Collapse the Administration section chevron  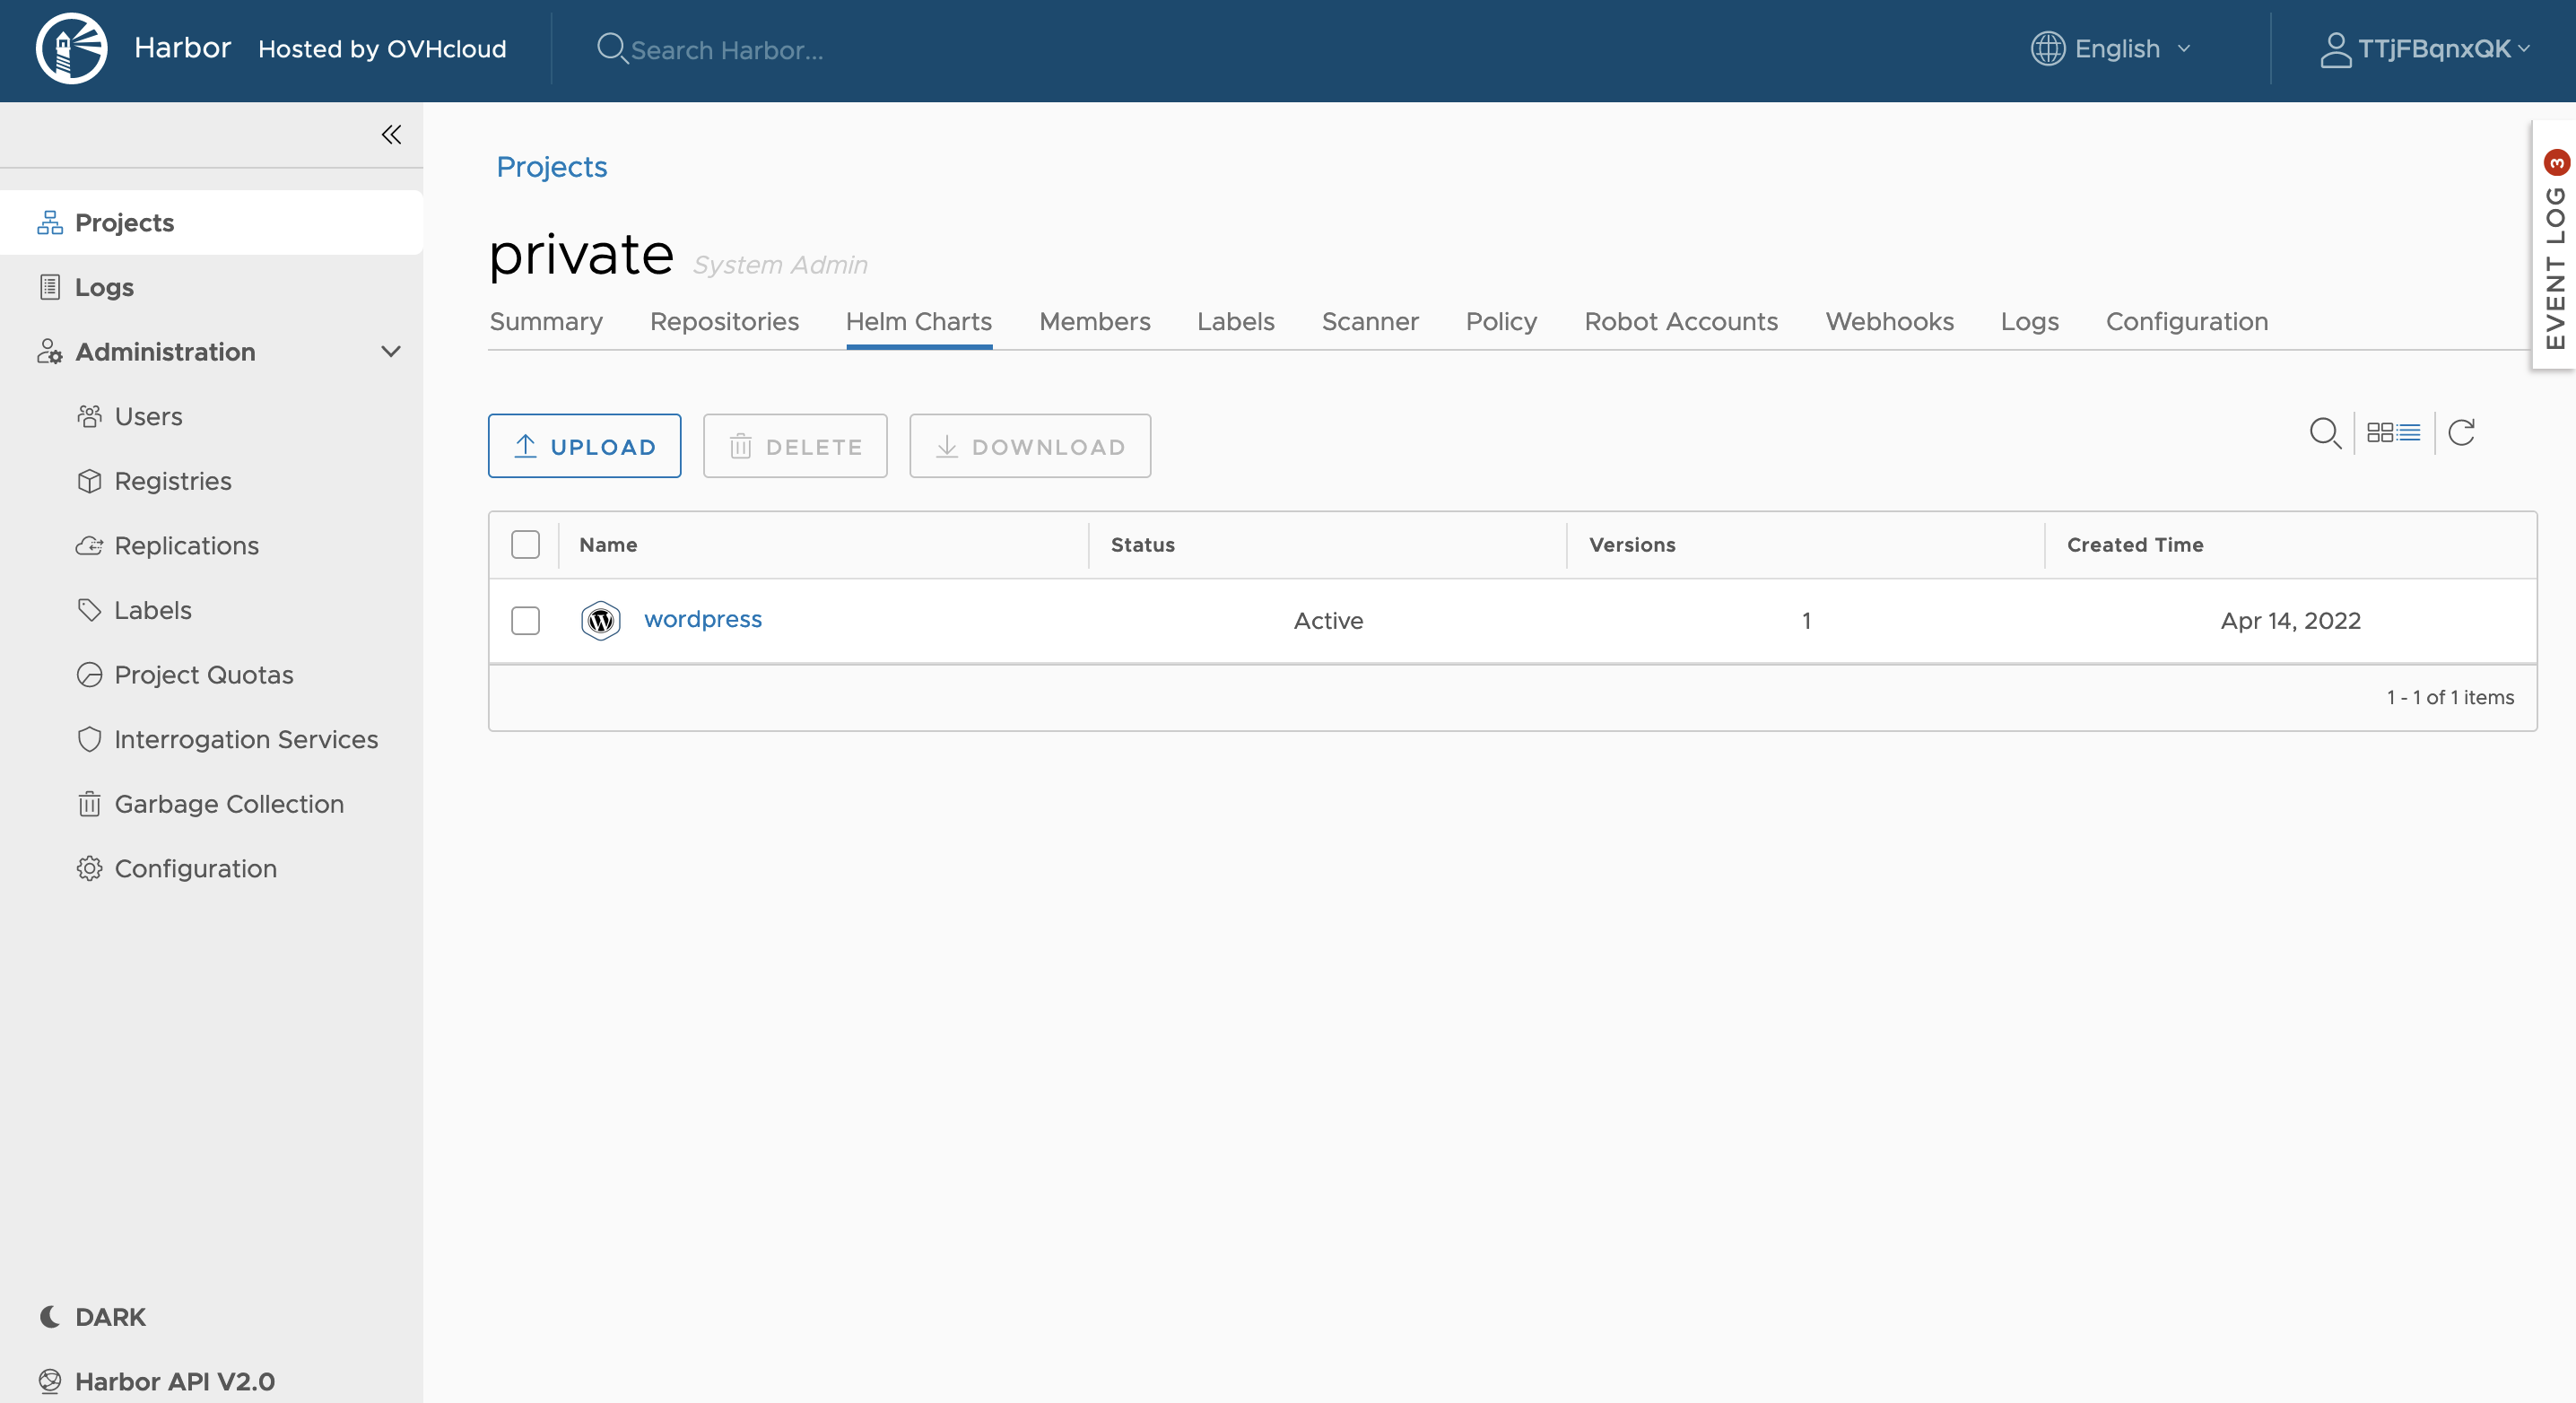pos(391,352)
